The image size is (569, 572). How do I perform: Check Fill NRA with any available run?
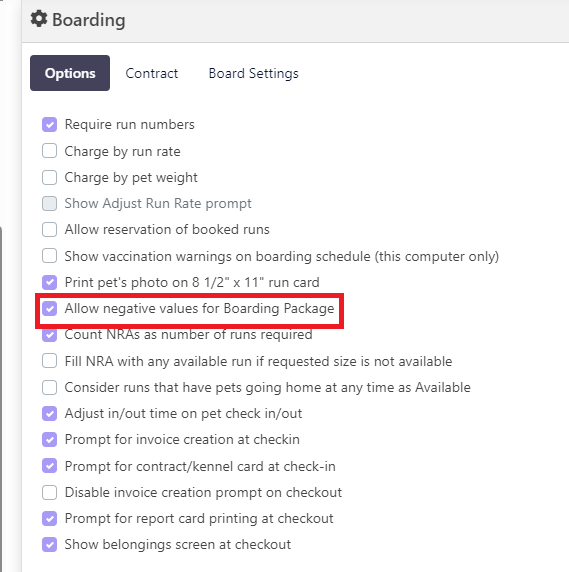point(50,361)
